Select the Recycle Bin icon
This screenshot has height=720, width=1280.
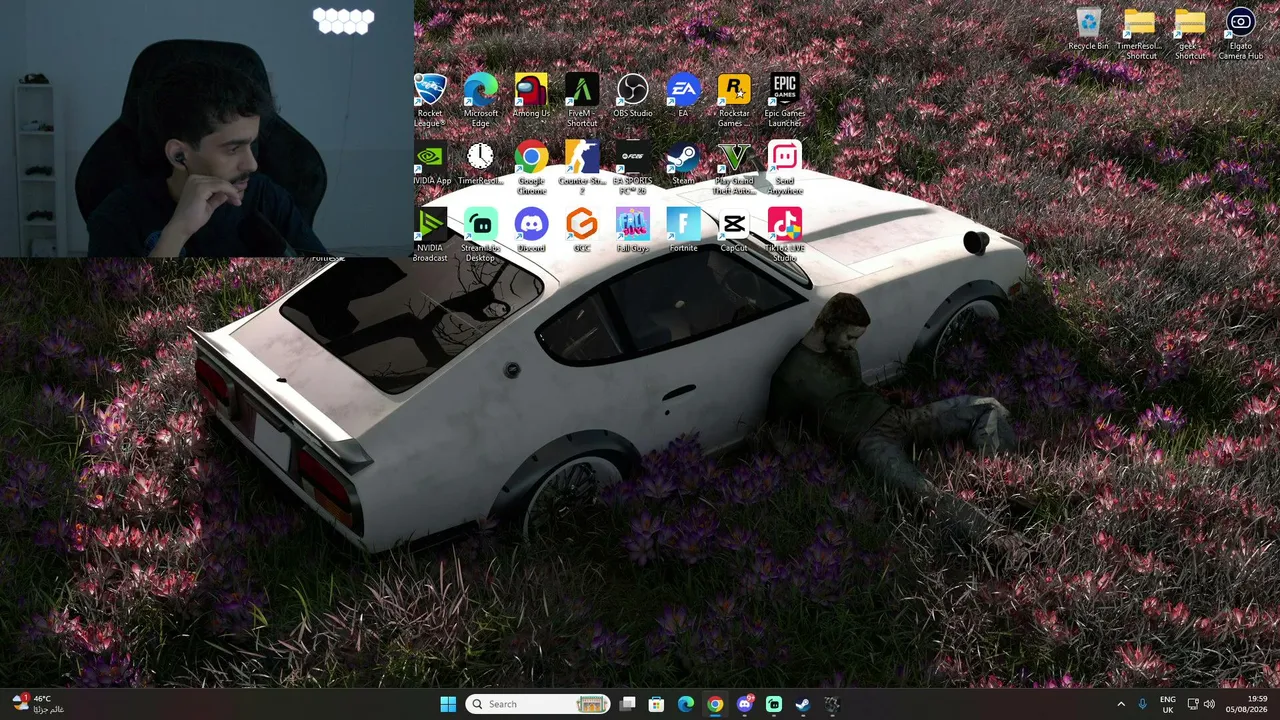pyautogui.click(x=1088, y=29)
